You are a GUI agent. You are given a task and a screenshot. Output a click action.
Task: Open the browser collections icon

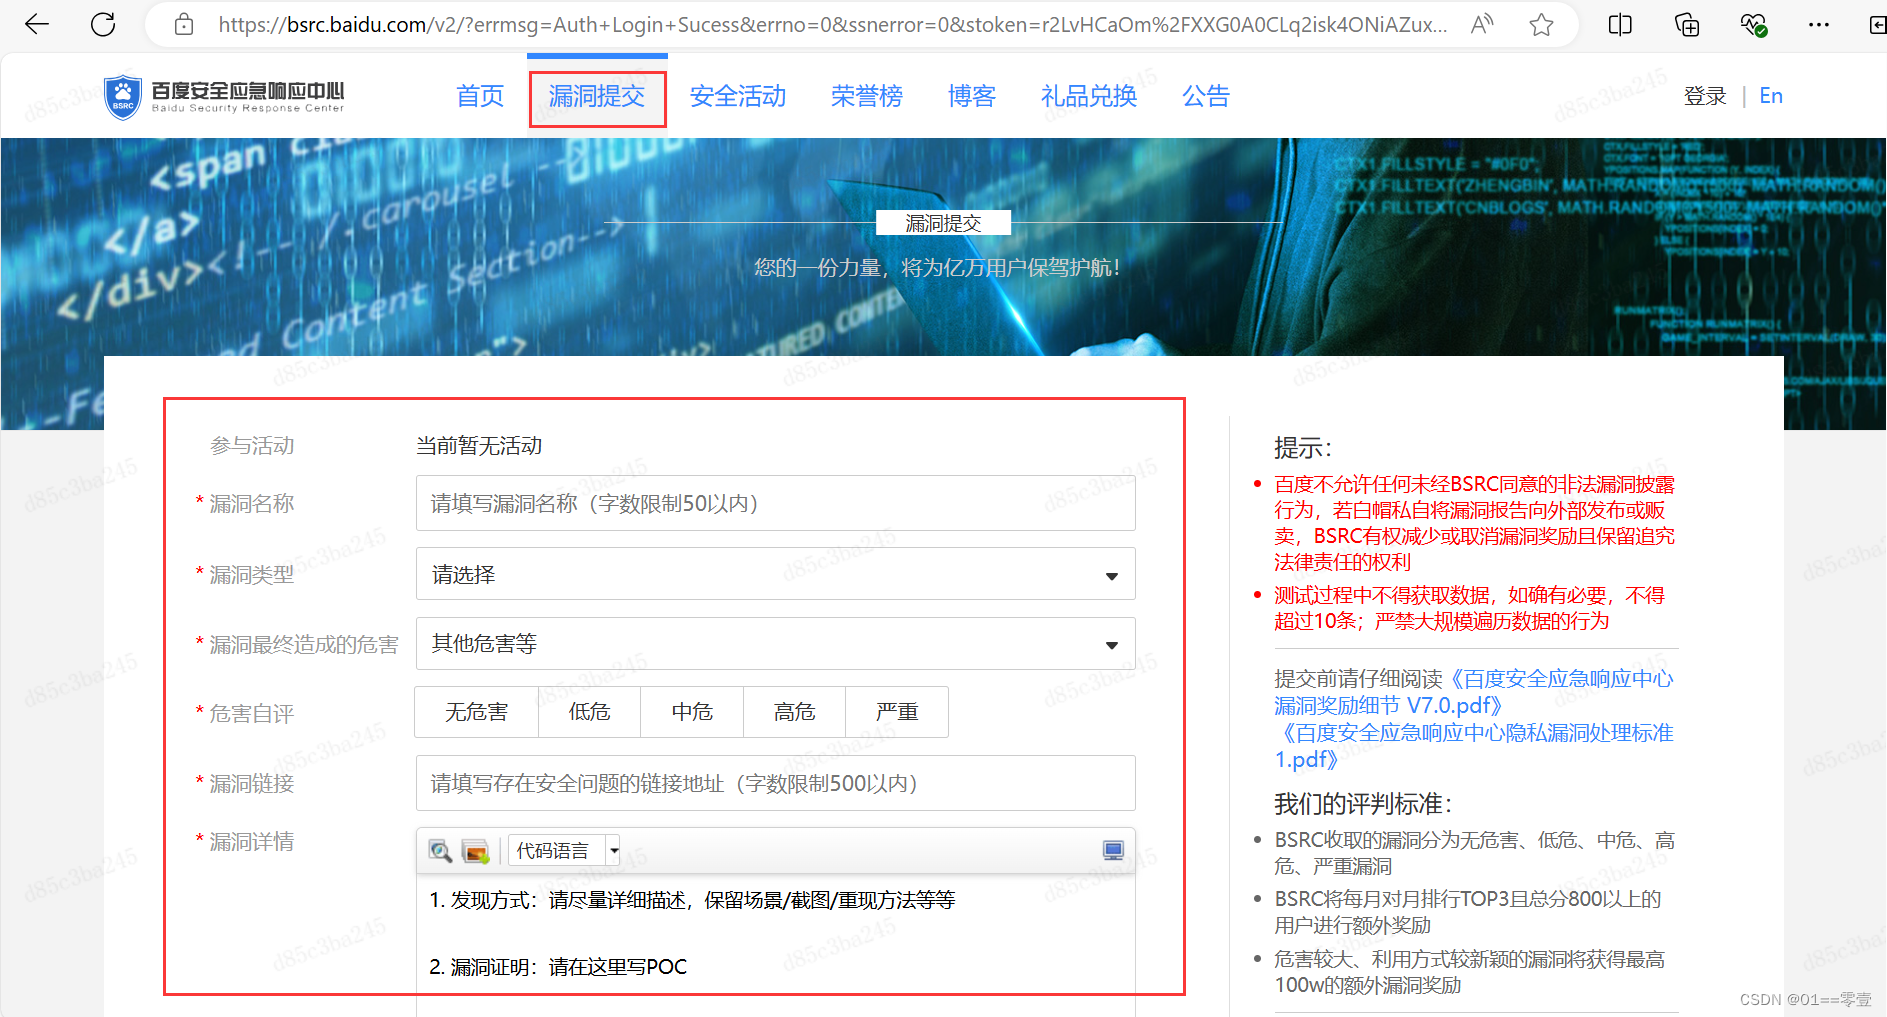(1687, 24)
